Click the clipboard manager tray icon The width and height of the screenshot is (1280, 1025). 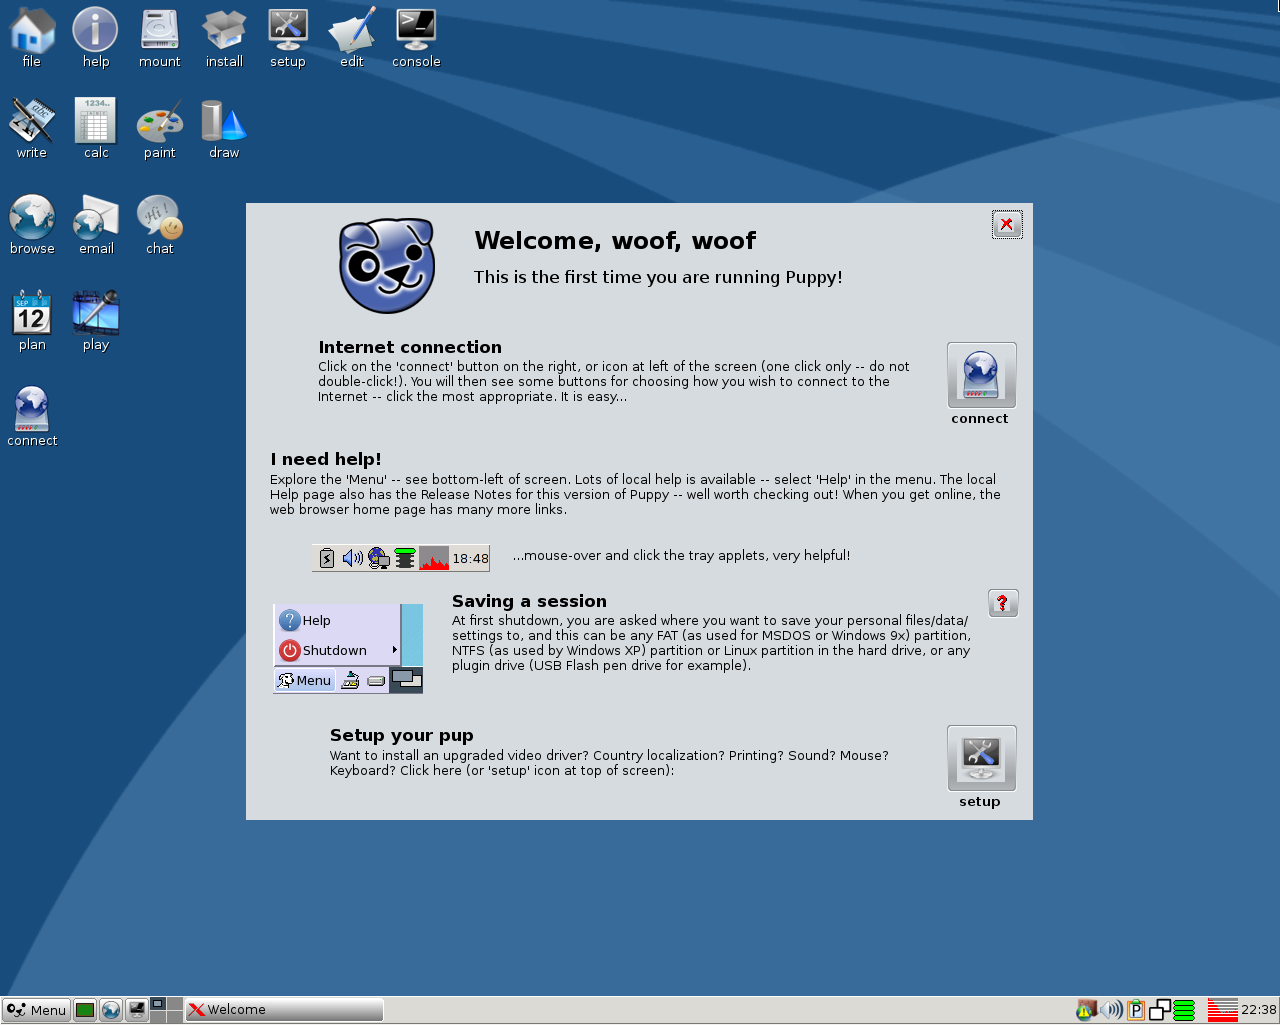tap(1136, 1010)
